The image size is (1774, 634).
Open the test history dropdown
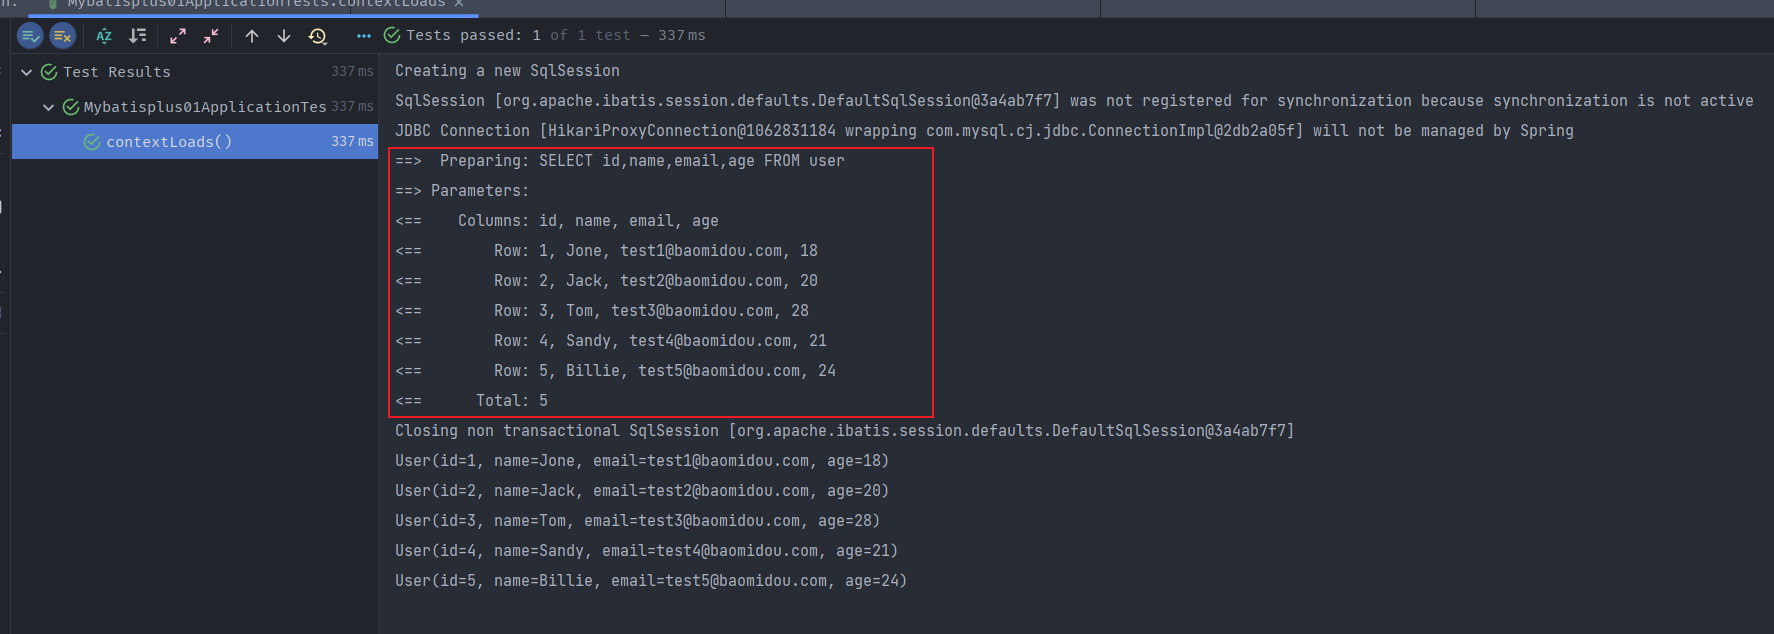click(318, 36)
